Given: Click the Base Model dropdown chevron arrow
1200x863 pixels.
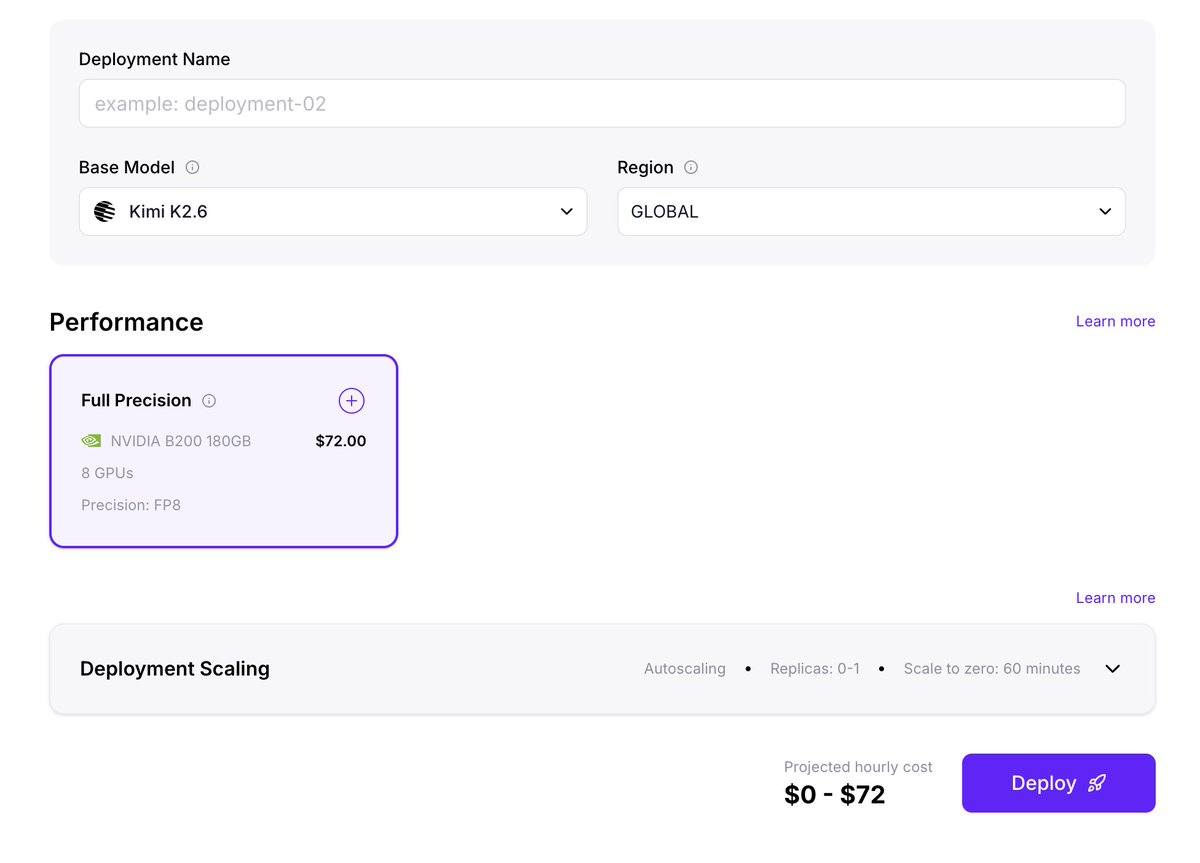Looking at the screenshot, I should click(567, 212).
